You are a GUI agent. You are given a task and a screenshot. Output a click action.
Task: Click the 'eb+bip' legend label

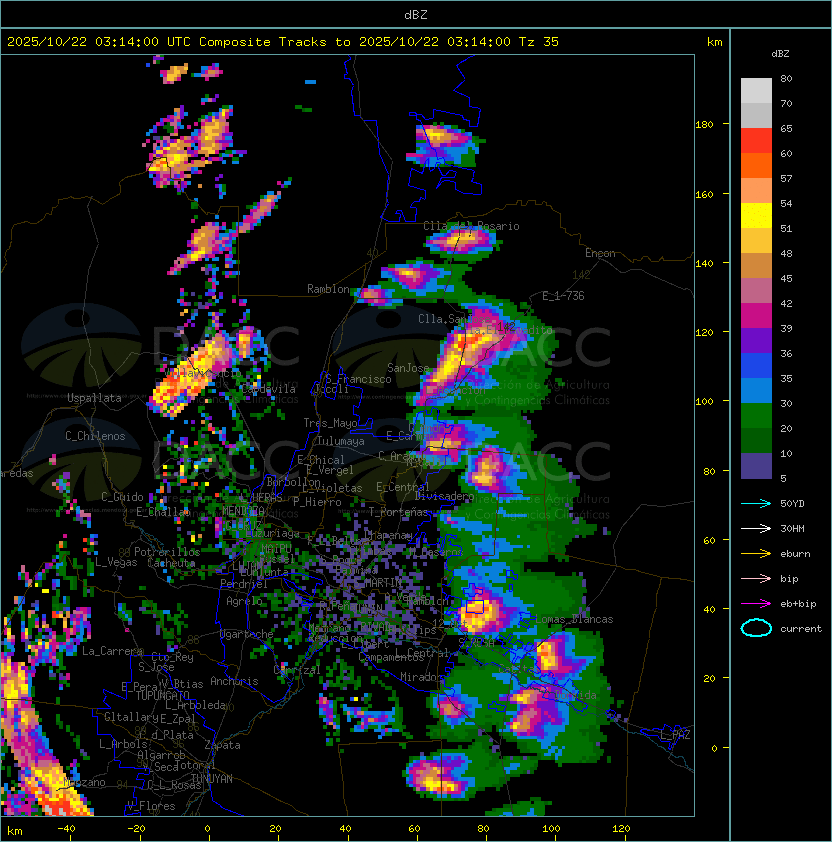[x=798, y=604]
